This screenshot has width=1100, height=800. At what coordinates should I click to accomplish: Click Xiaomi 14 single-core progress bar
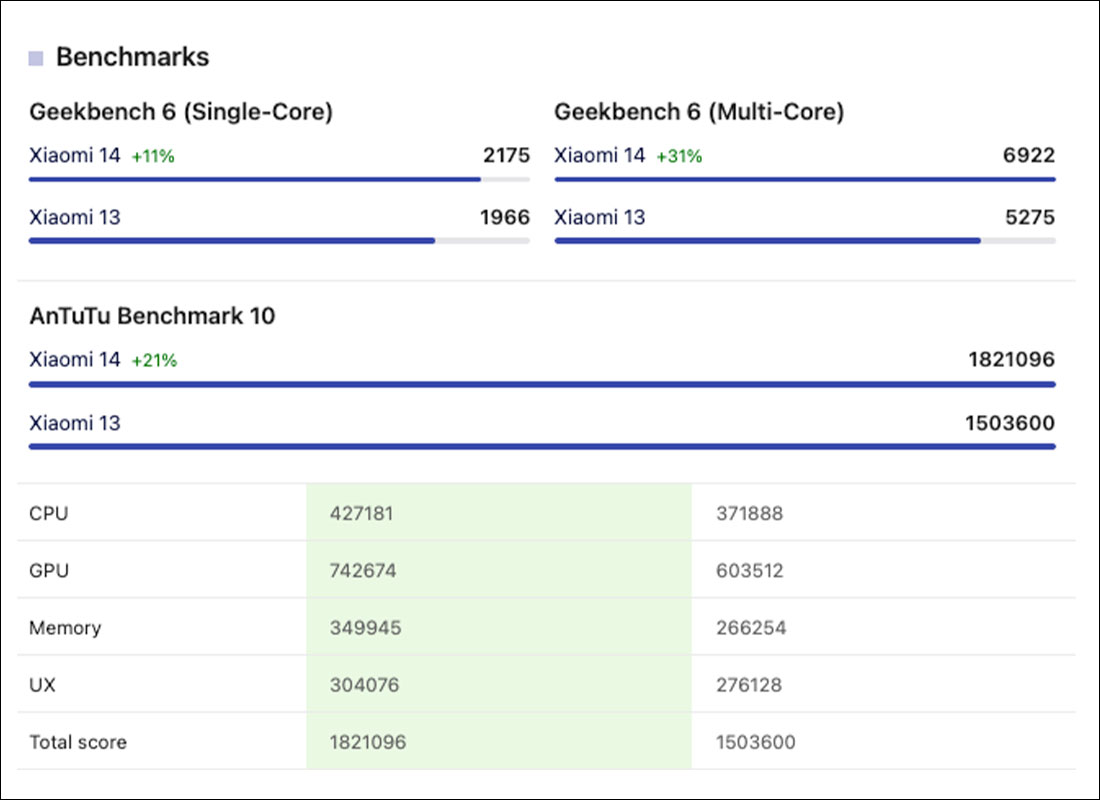279,180
